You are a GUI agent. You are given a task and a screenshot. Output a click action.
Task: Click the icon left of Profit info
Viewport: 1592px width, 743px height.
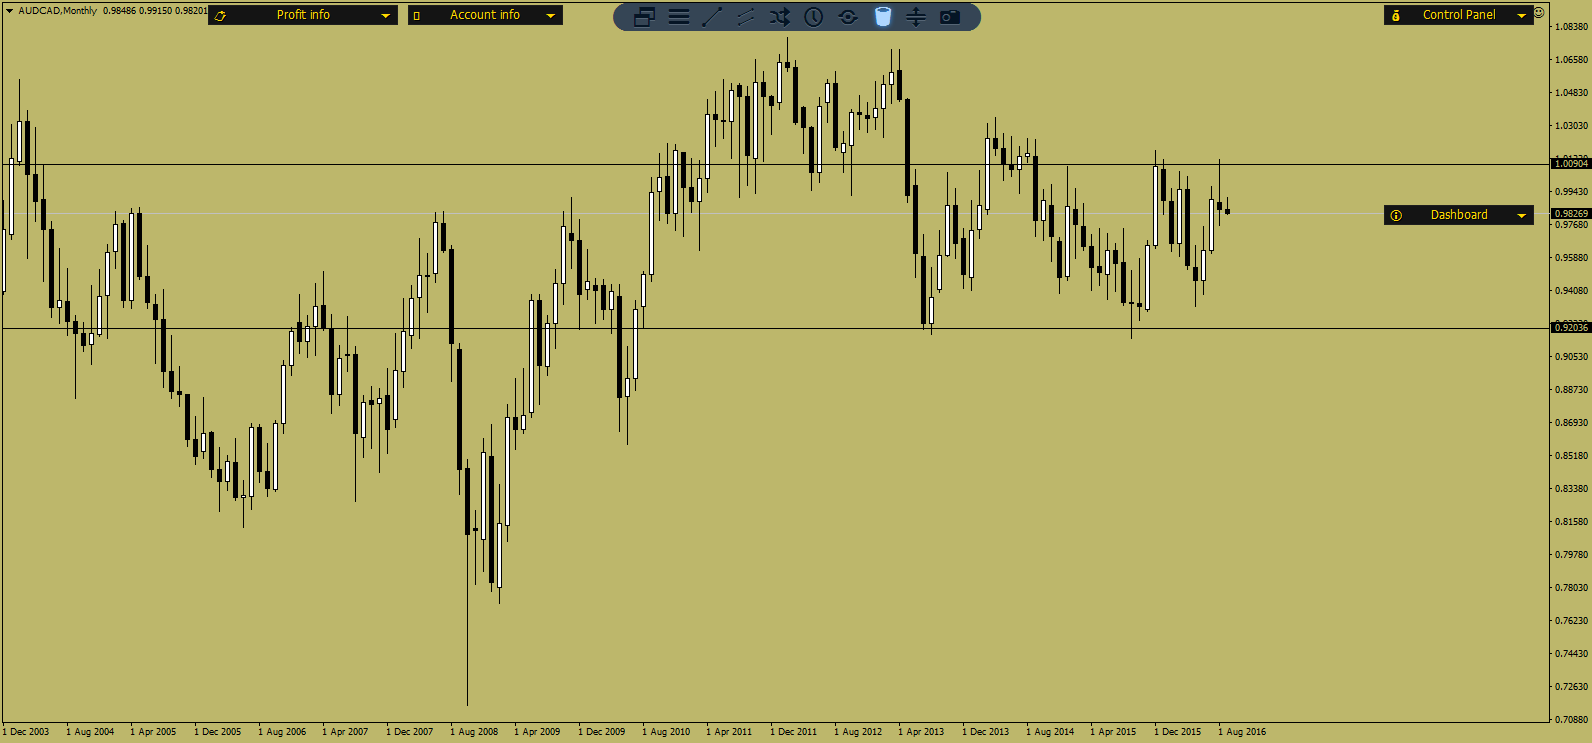[220, 16]
